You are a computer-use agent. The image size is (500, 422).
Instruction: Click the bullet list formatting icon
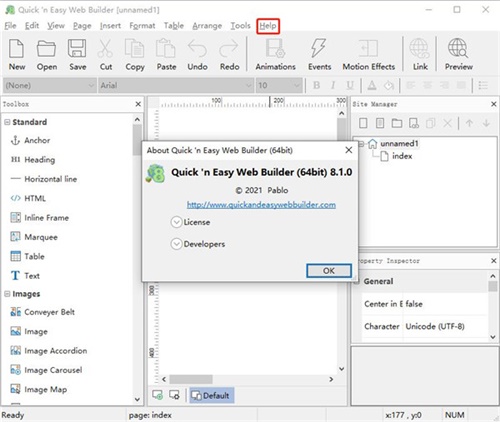[483, 86]
